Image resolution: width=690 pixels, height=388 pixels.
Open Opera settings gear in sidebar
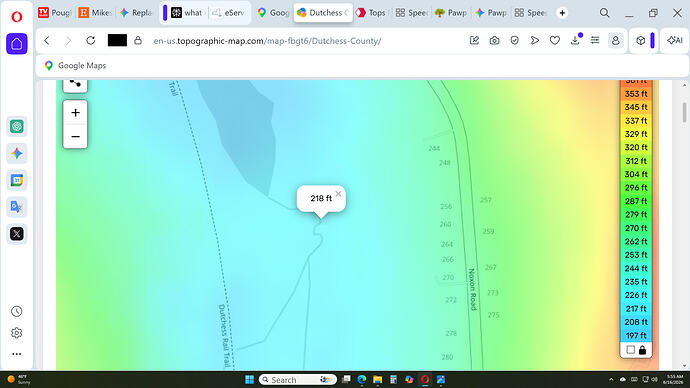(17, 333)
